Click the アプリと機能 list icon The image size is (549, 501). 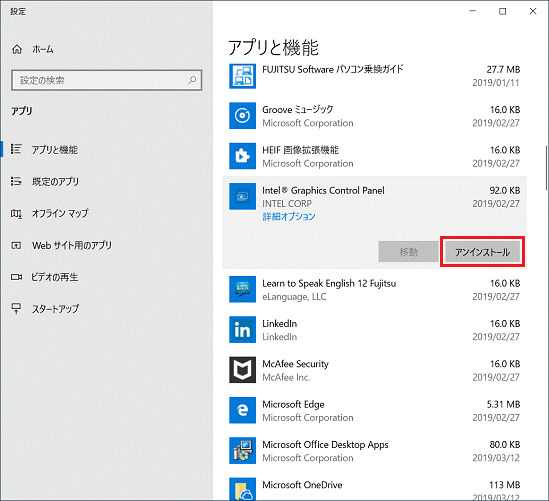[16, 149]
